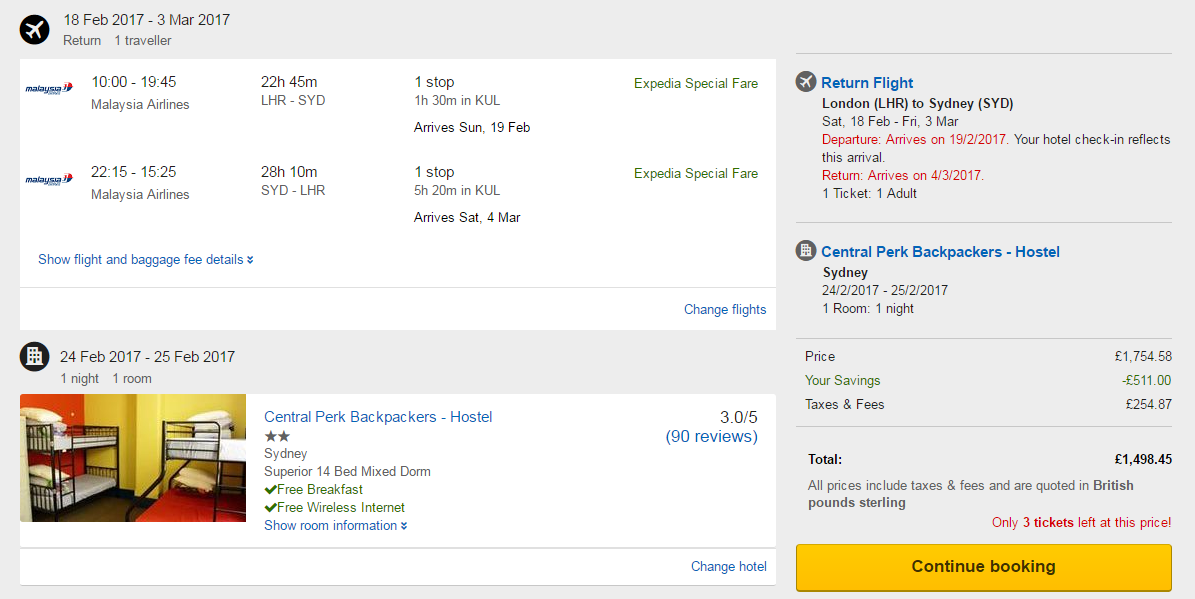Image resolution: width=1195 pixels, height=599 pixels.
Task: Expand Show room information
Action: (335, 526)
